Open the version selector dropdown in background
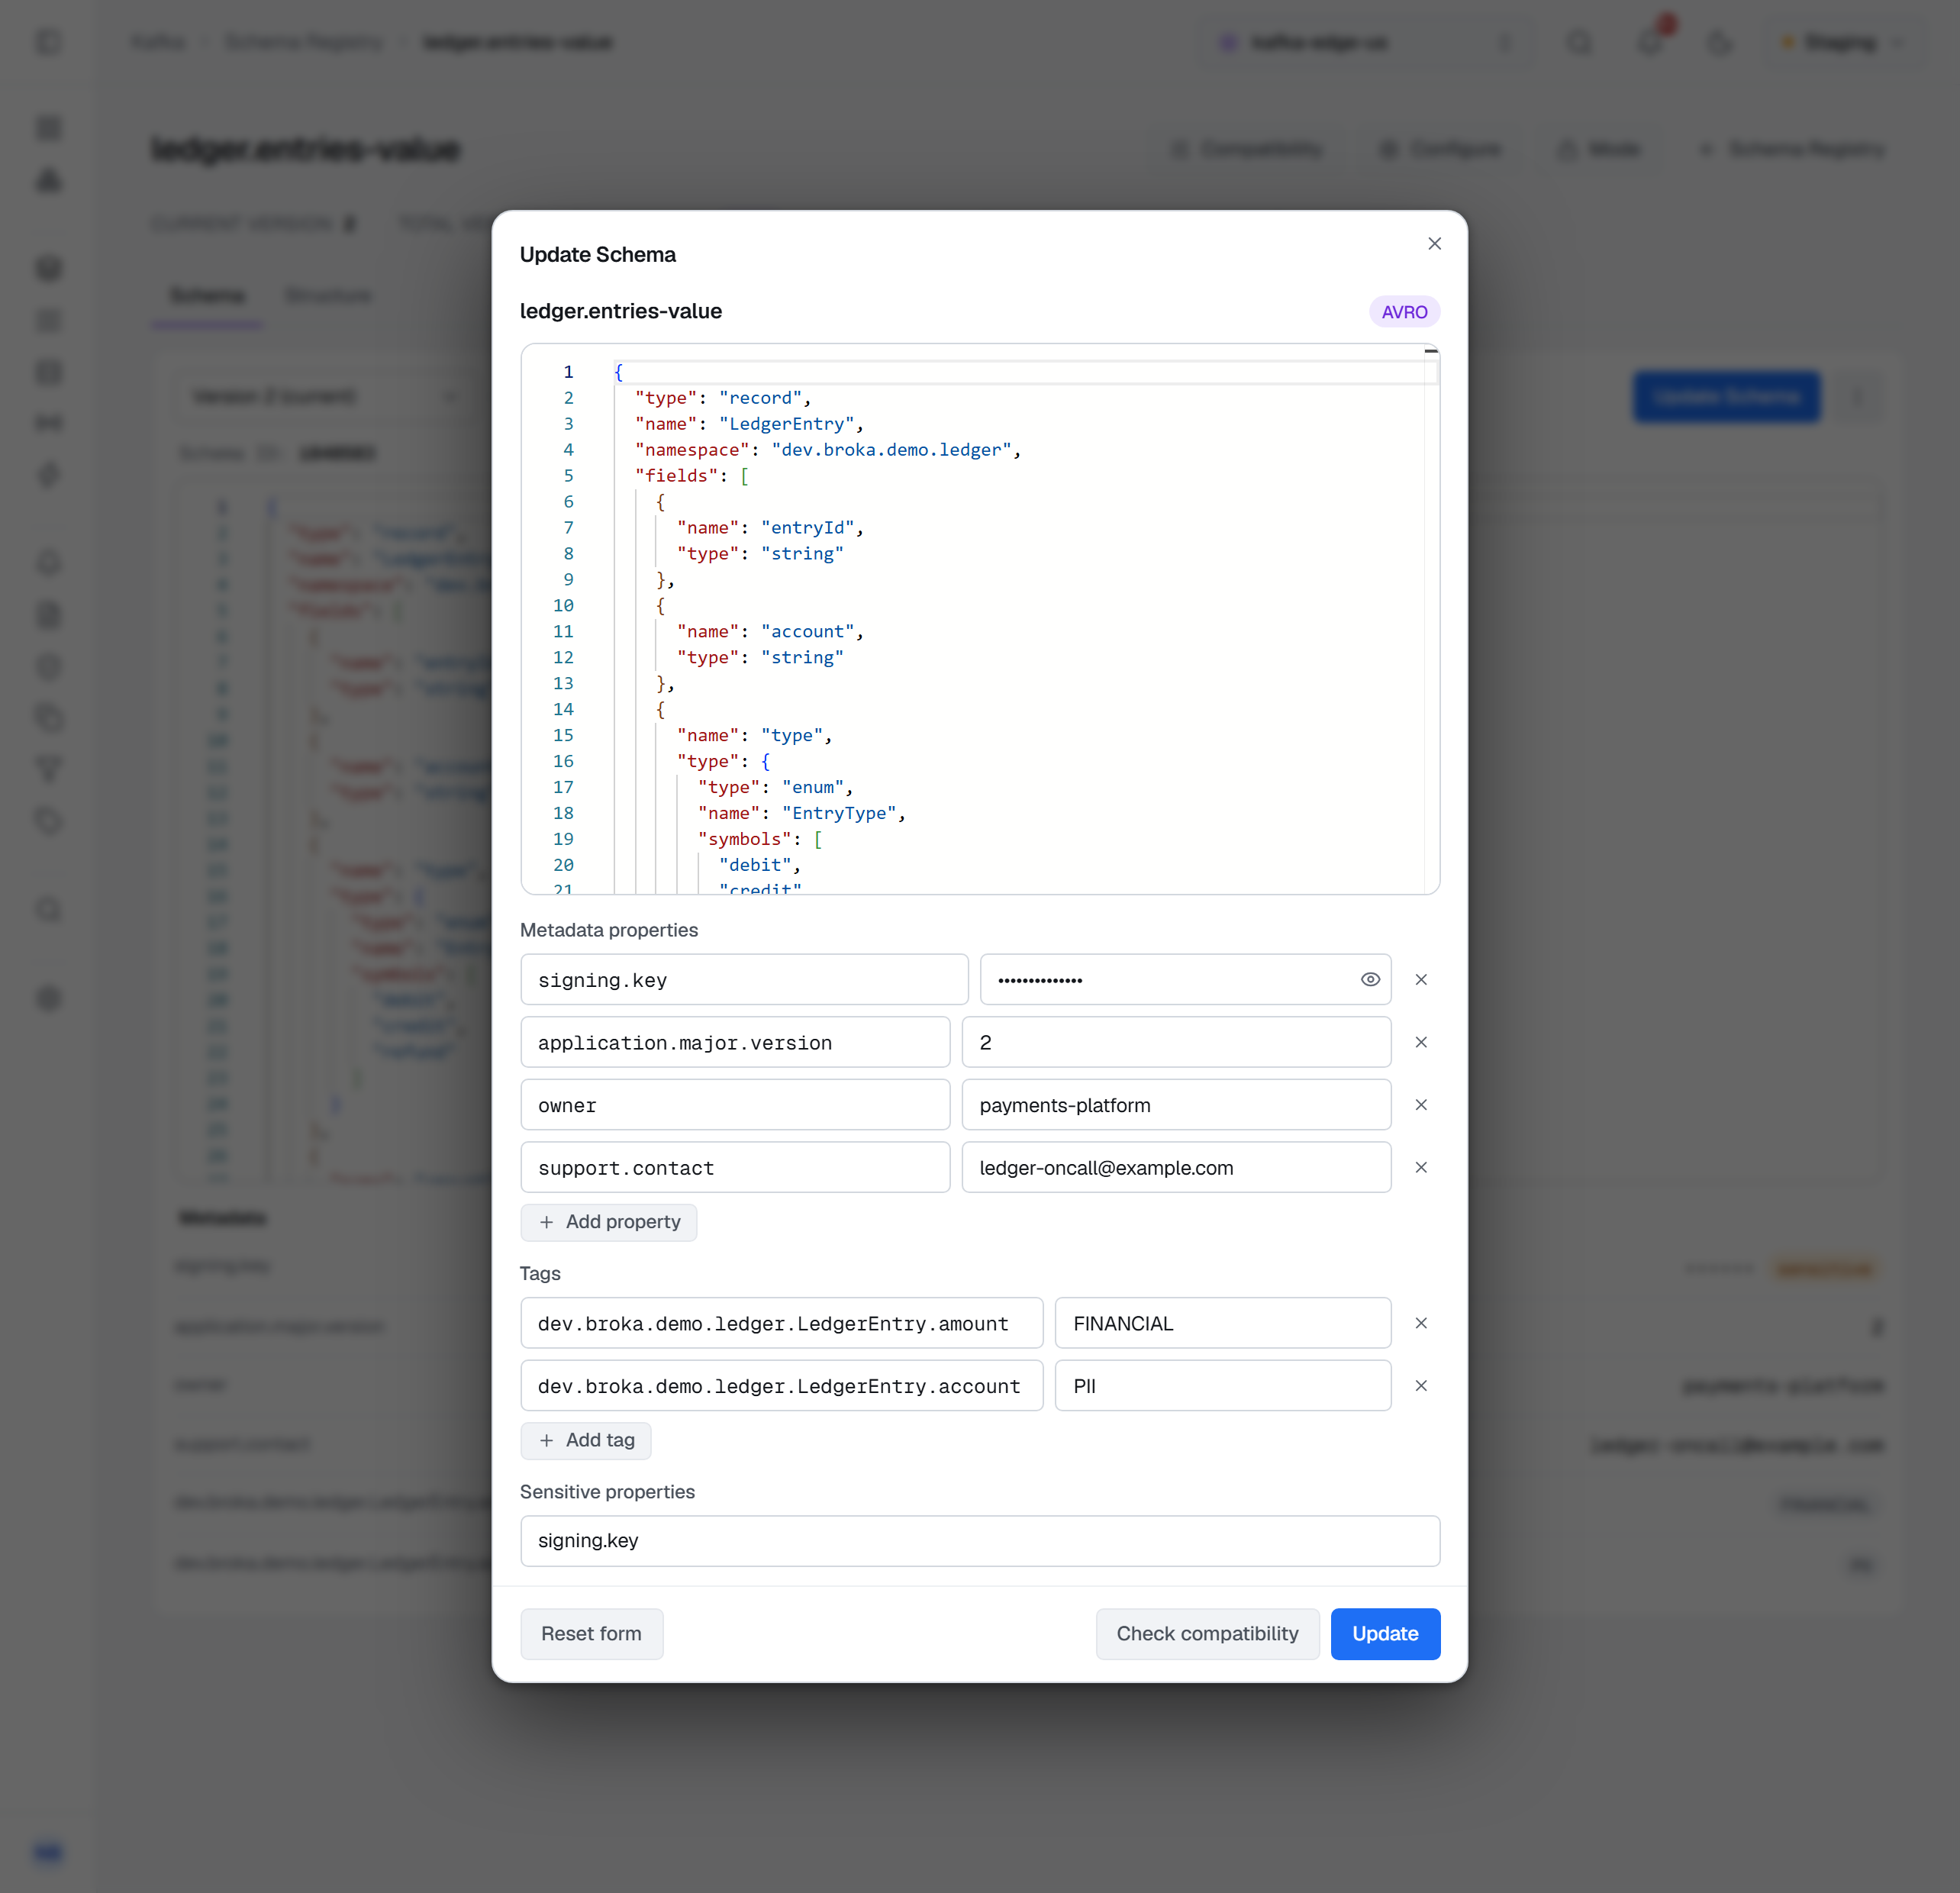The height and width of the screenshot is (1893, 1960). click(325, 397)
